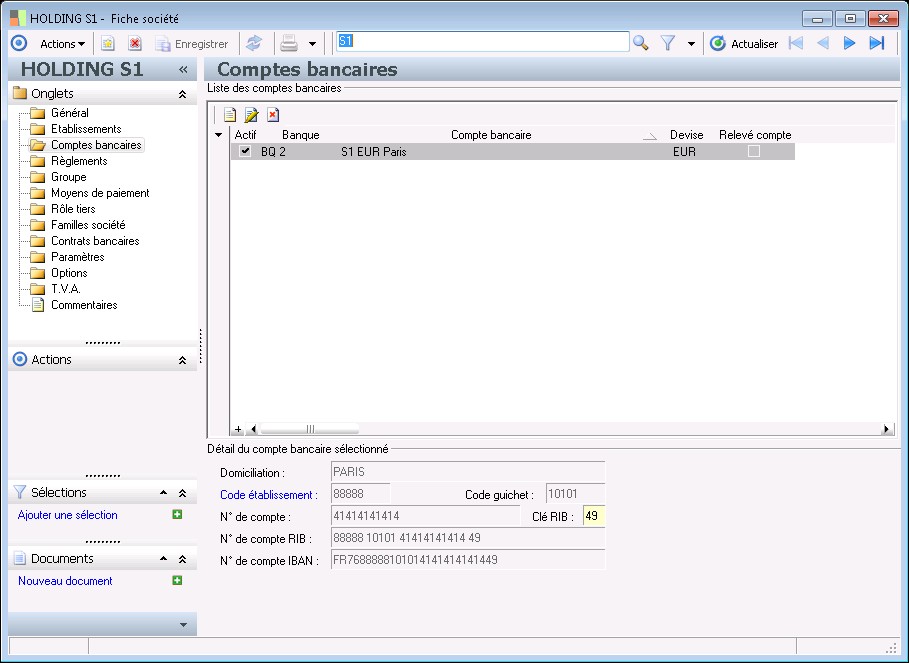Delete bank account icon in list toolbar
Viewport: 909px width, 663px height.
(273, 115)
